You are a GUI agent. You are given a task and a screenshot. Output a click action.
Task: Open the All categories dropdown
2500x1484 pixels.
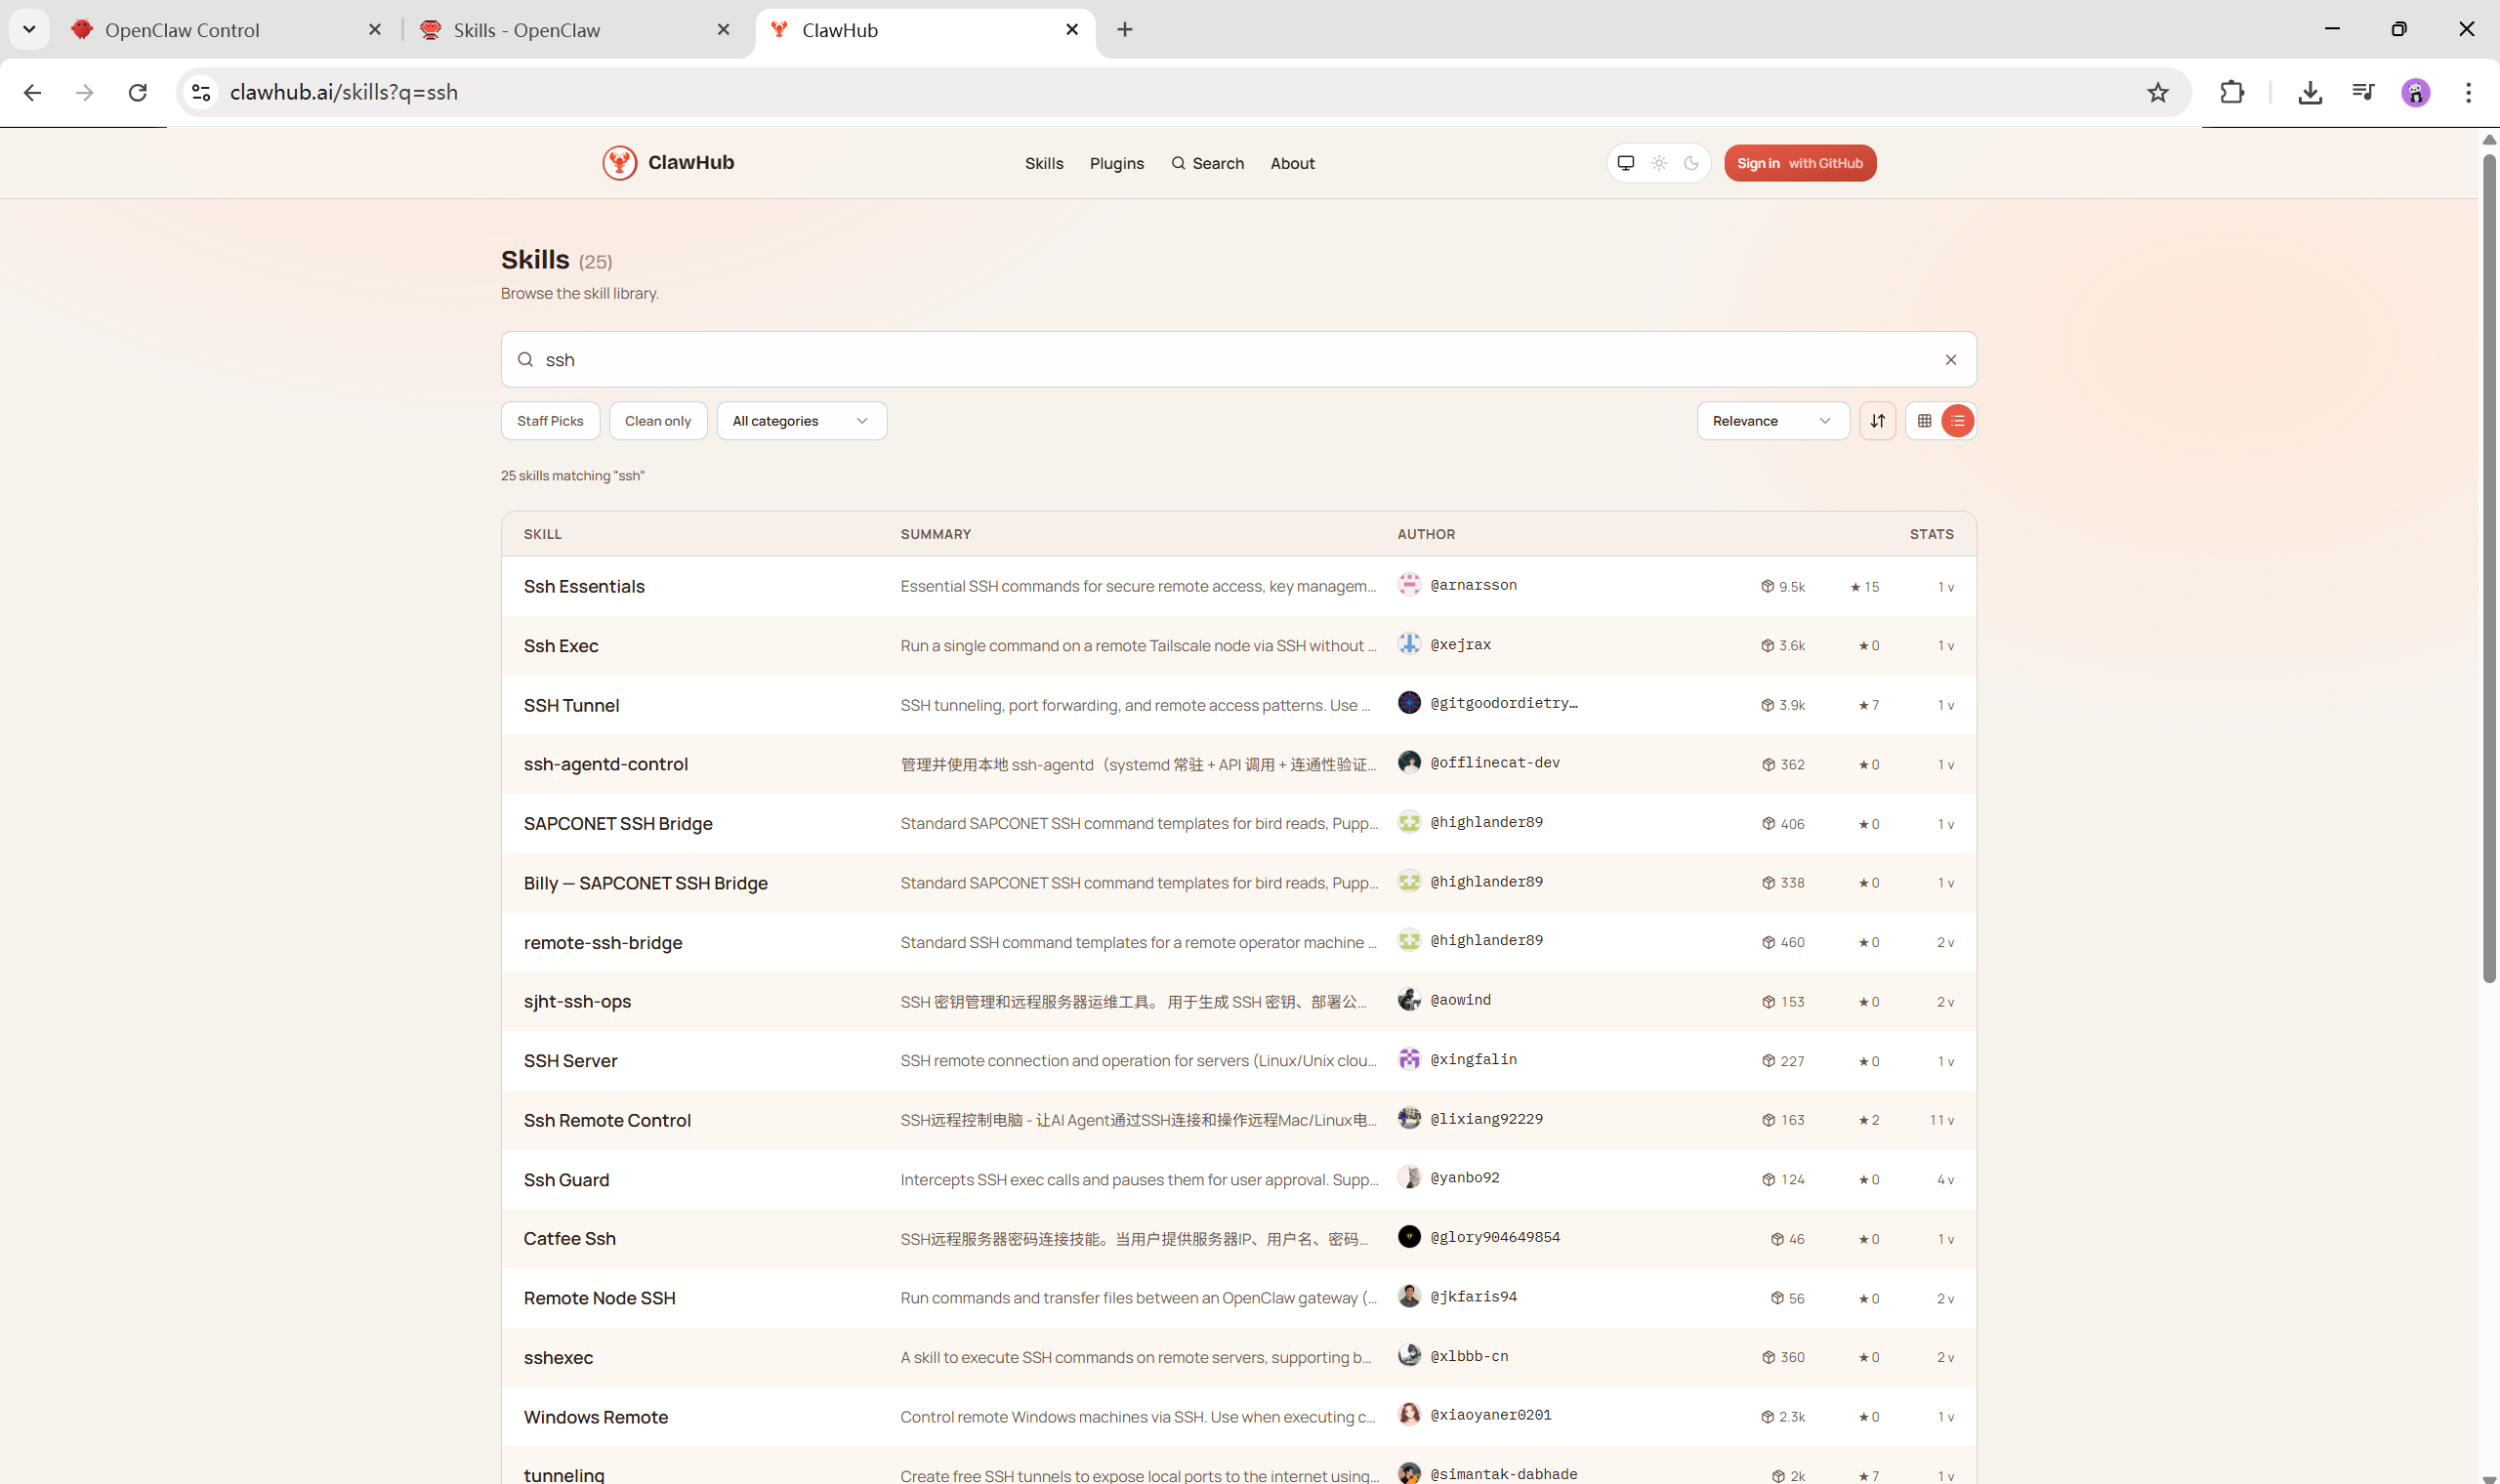pos(800,421)
